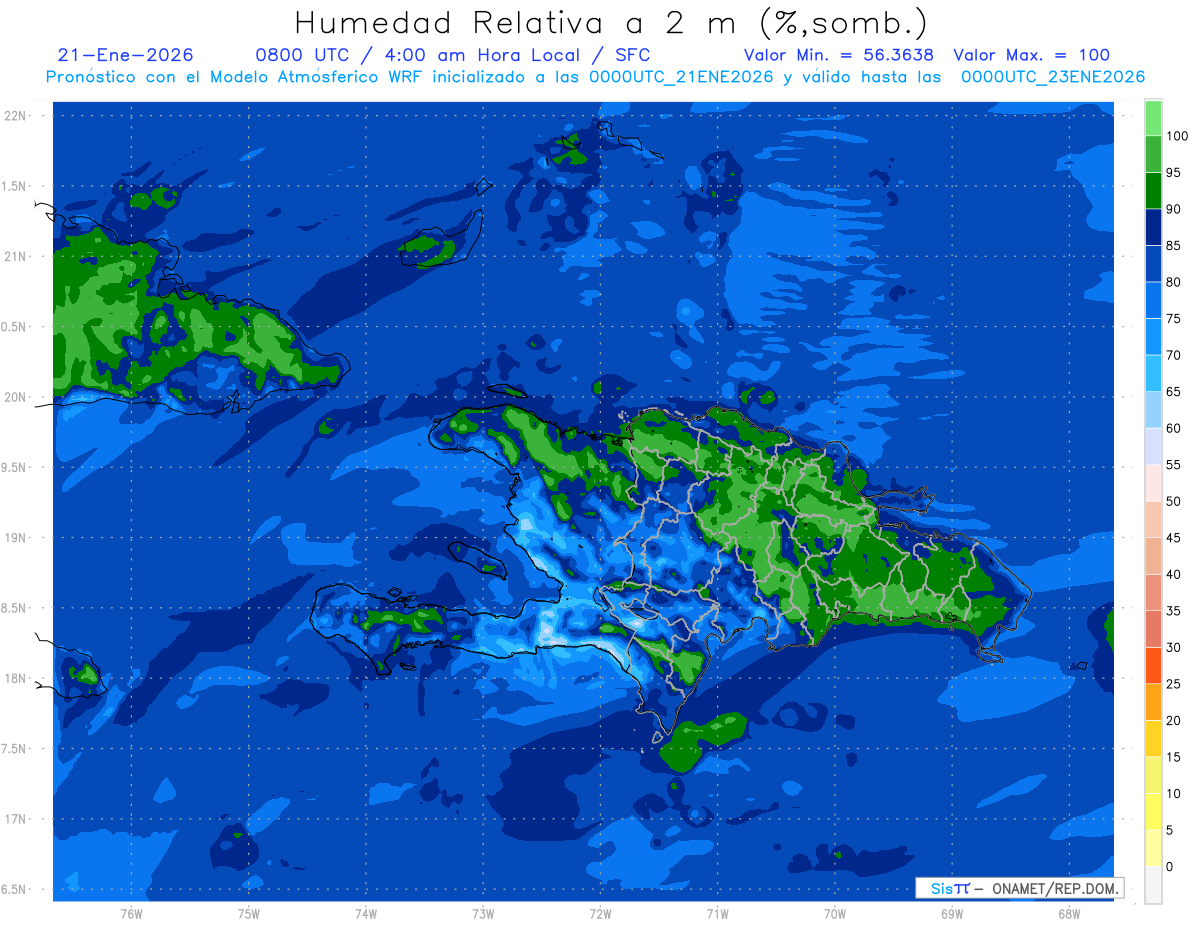Select the '22N' latitude label
The width and height of the screenshot is (1200, 927).
click(16, 116)
